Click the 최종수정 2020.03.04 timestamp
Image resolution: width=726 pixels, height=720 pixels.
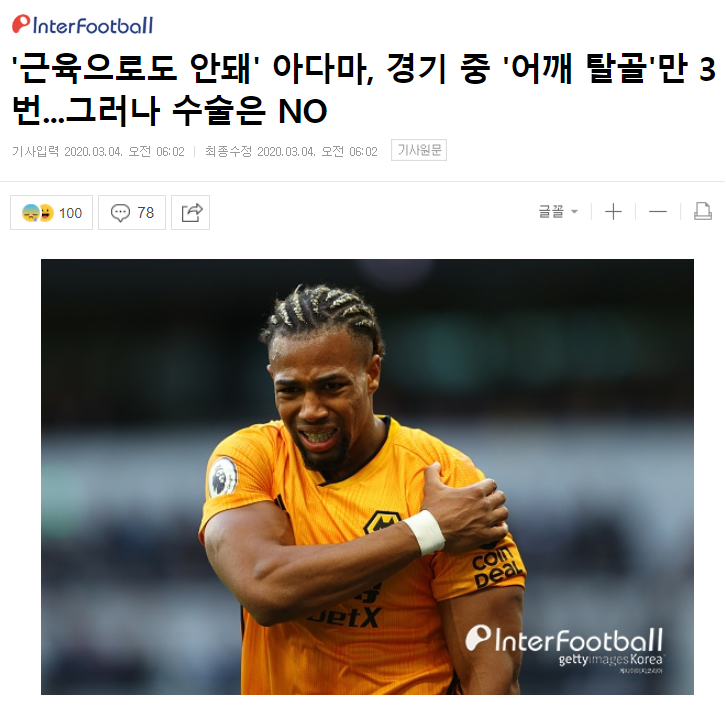coord(291,151)
